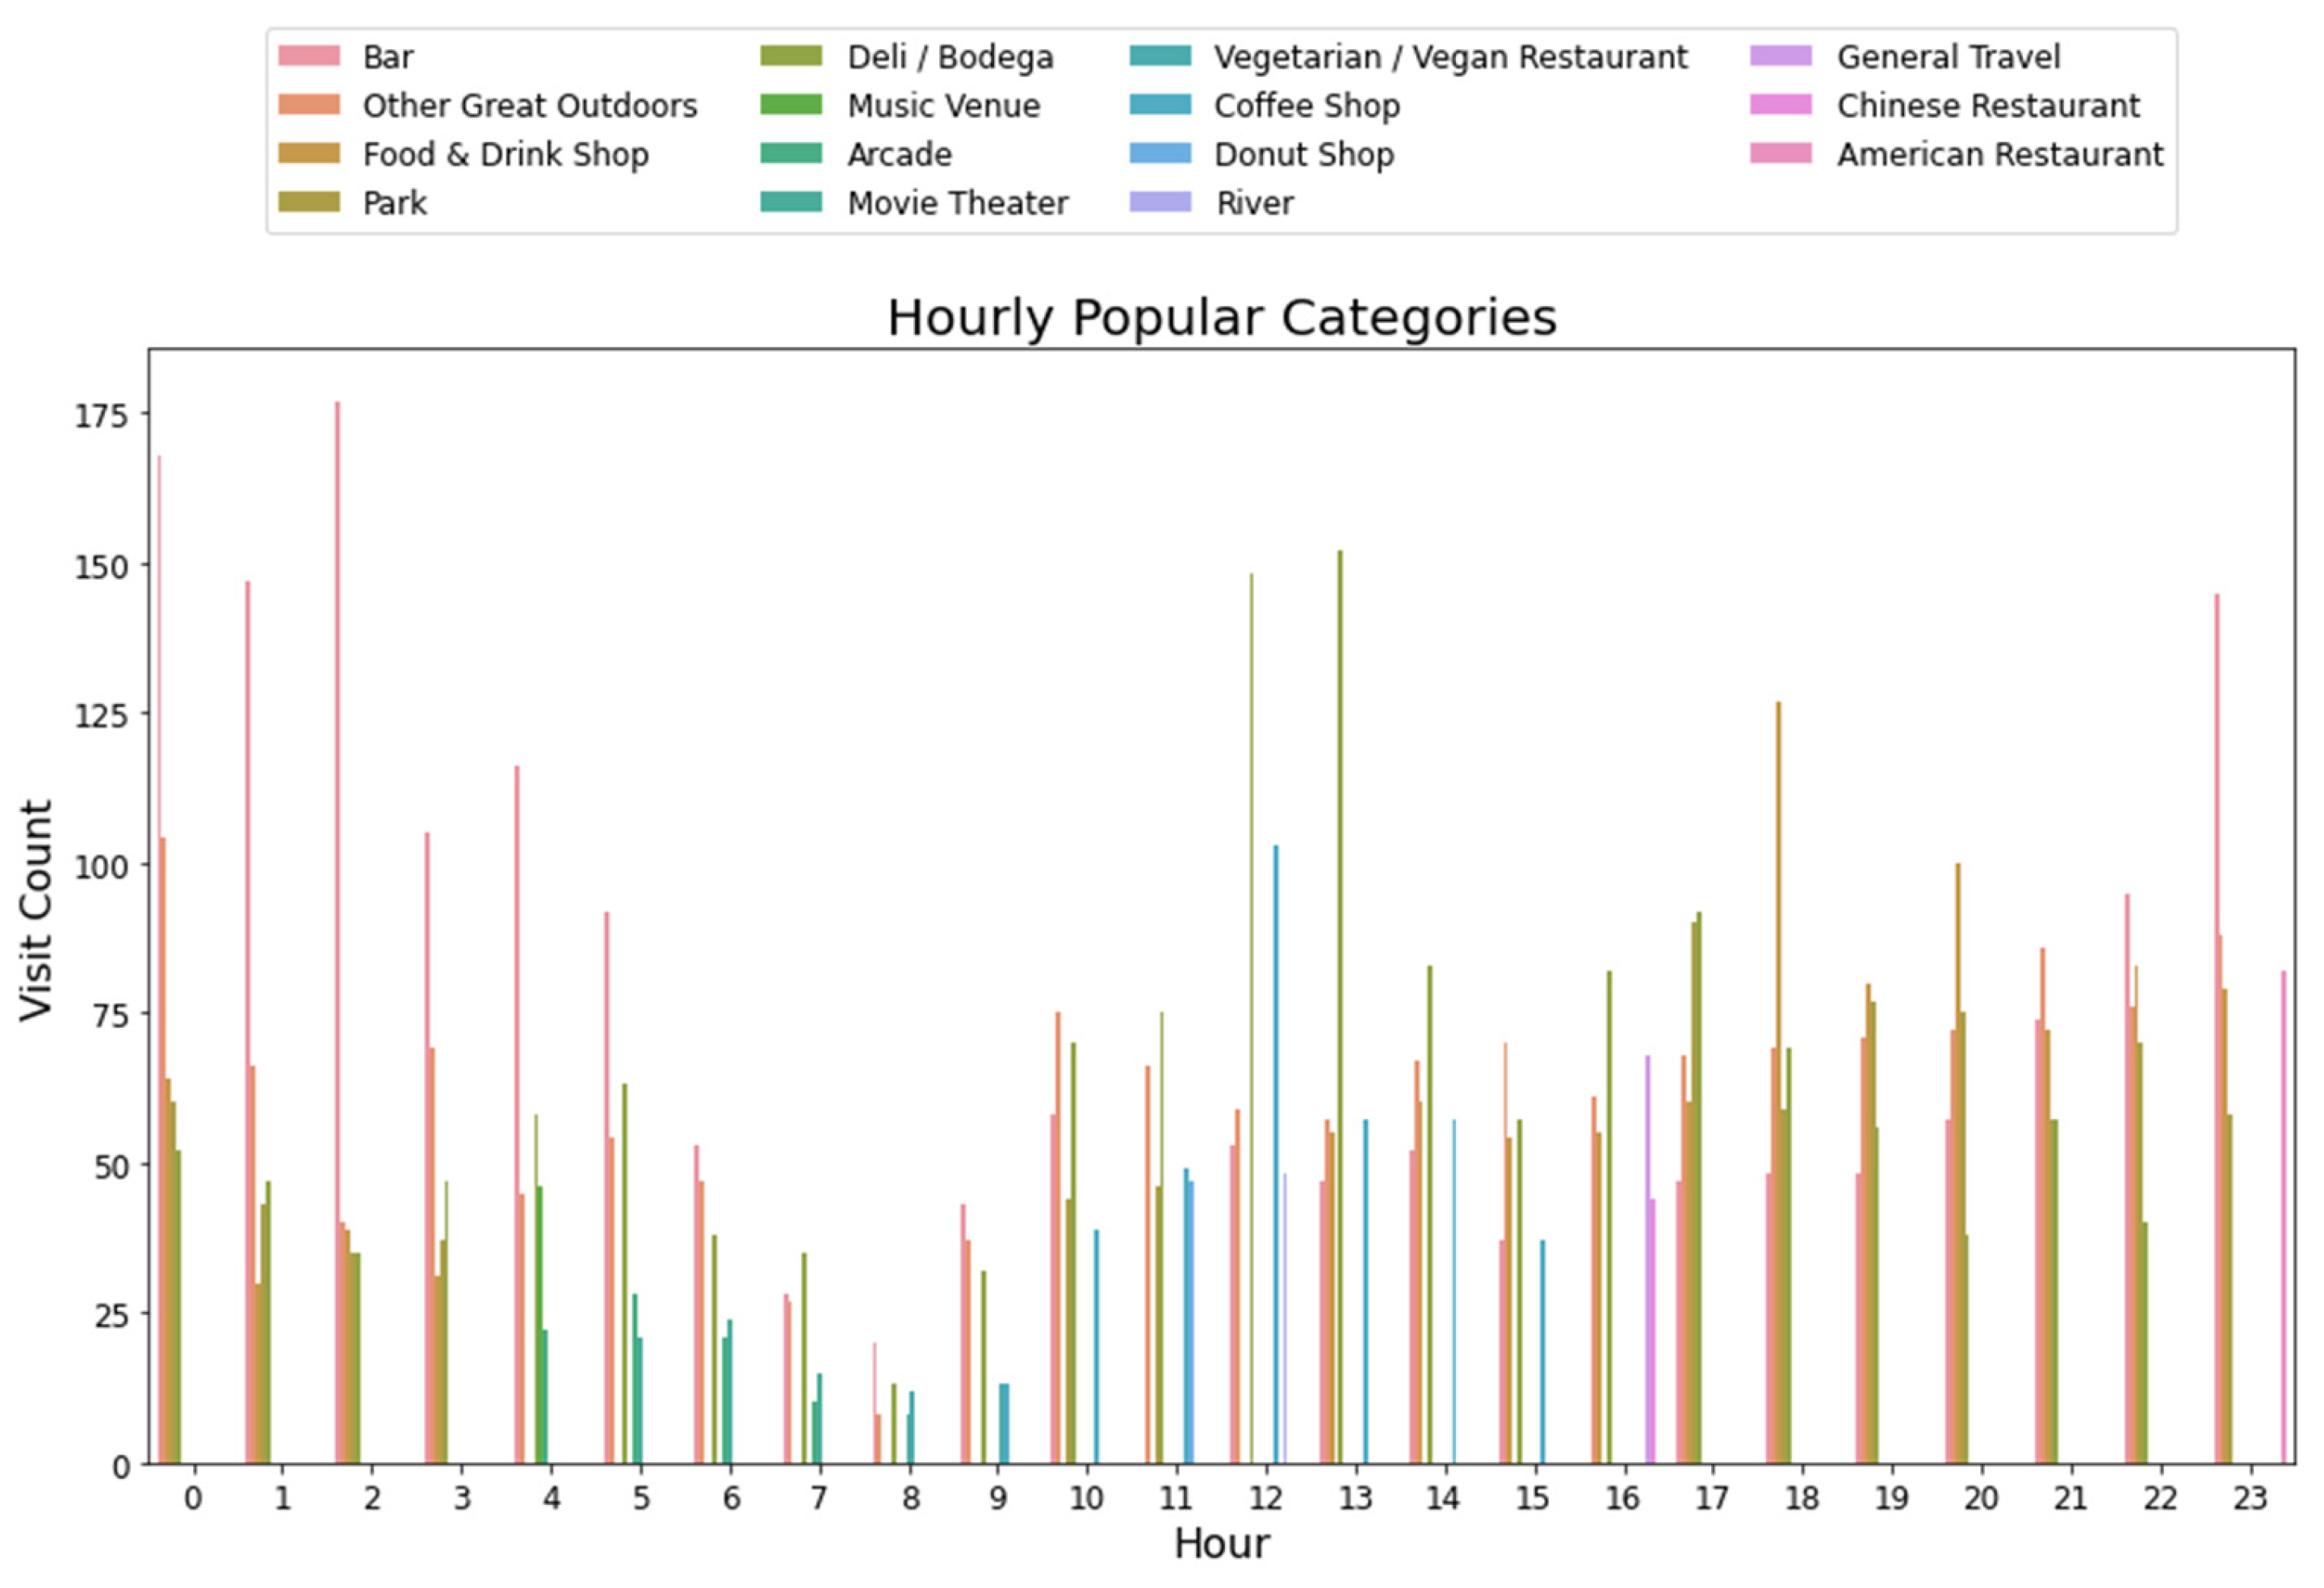This screenshot has width=2324, height=1588.
Task: Click the General Travel legend swatch
Action: pyautogui.click(x=1781, y=56)
